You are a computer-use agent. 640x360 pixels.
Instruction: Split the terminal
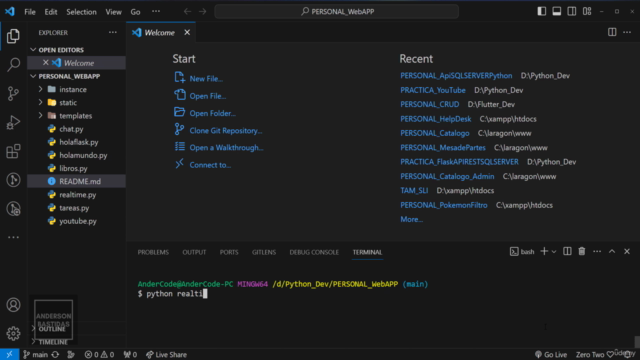pos(567,251)
